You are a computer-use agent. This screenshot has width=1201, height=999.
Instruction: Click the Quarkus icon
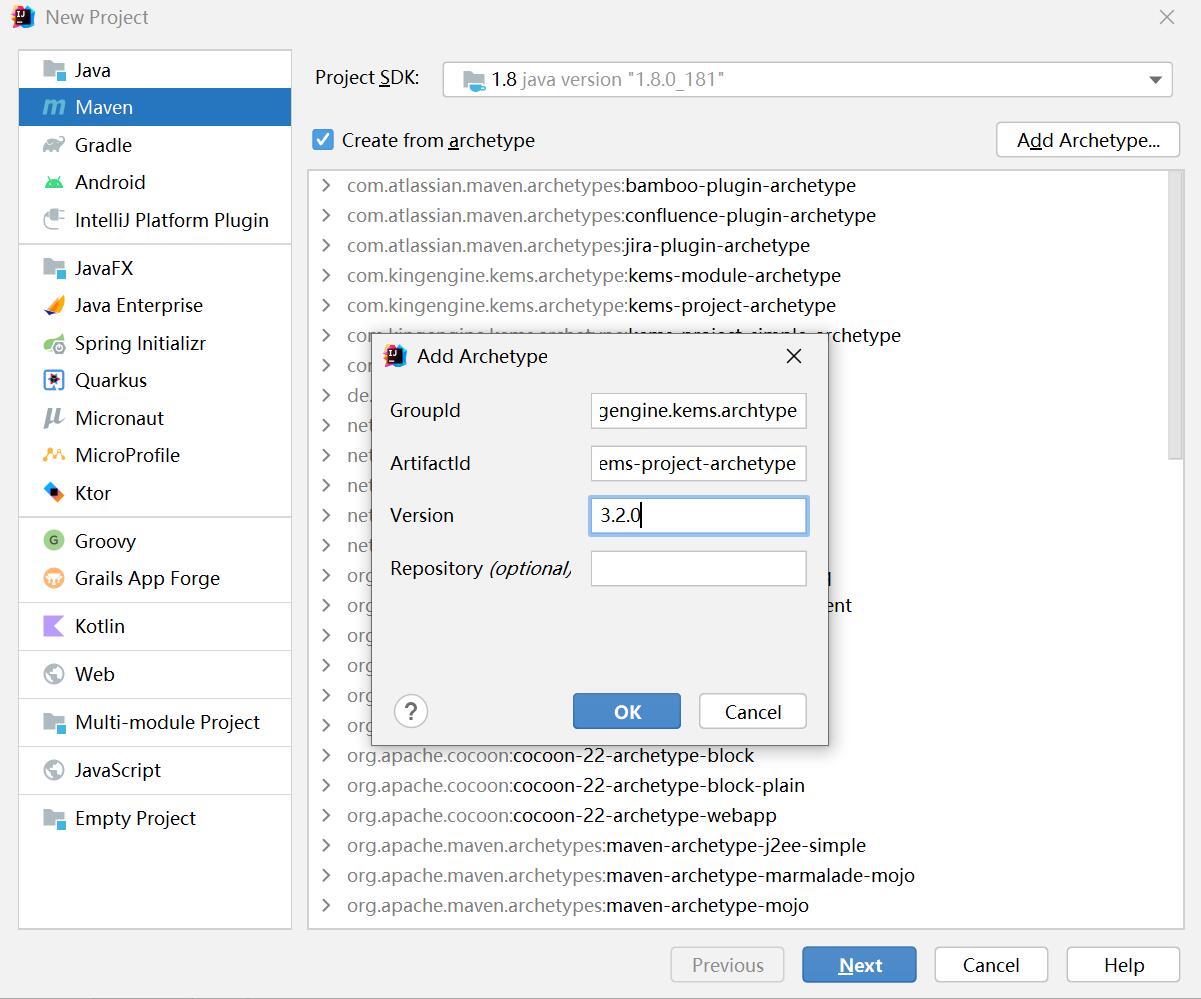tap(54, 380)
